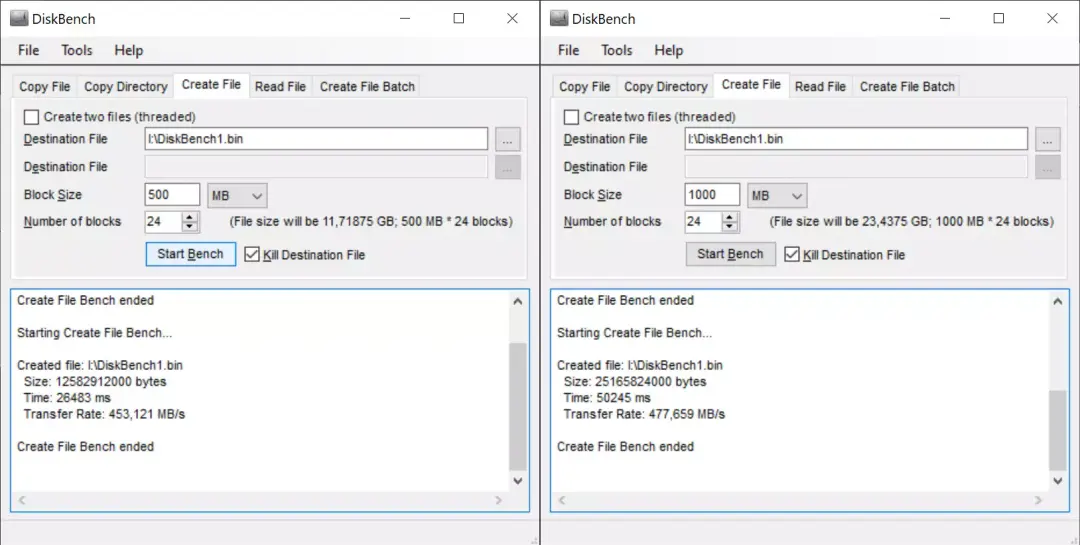Maximize the right DiskBench window

tap(999, 19)
